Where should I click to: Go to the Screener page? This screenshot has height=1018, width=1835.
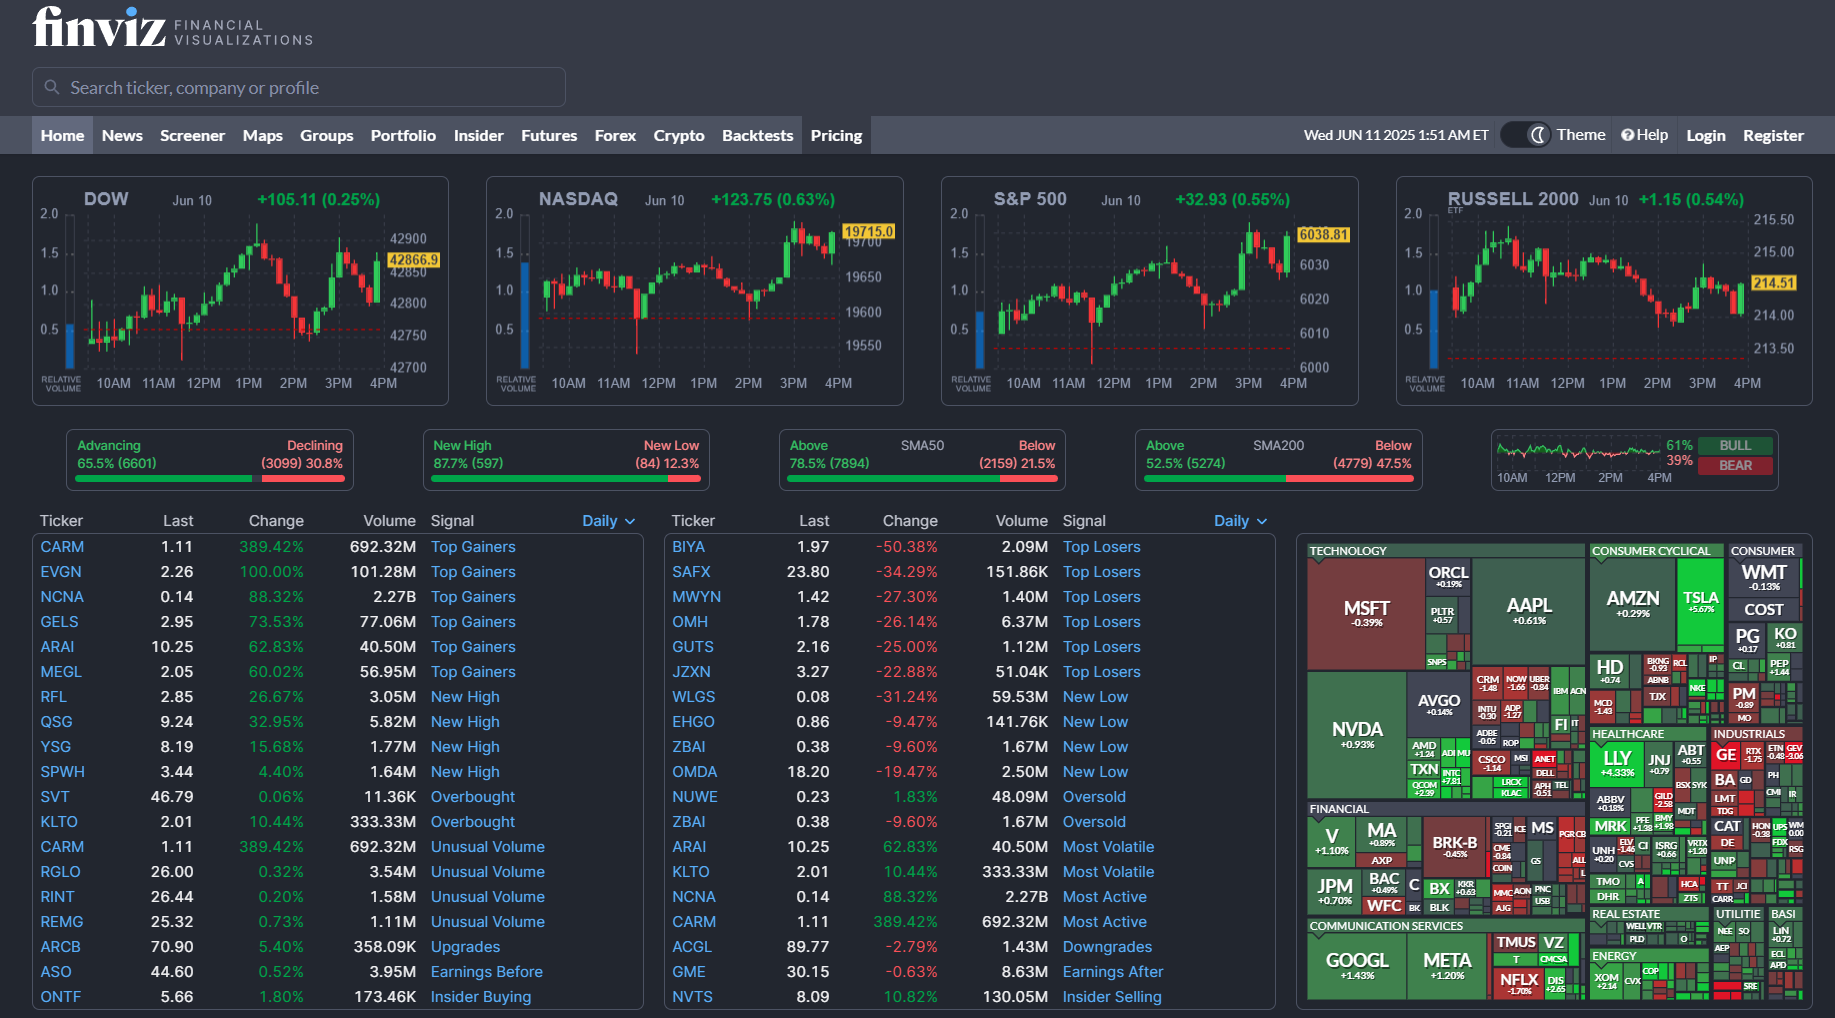(x=192, y=135)
